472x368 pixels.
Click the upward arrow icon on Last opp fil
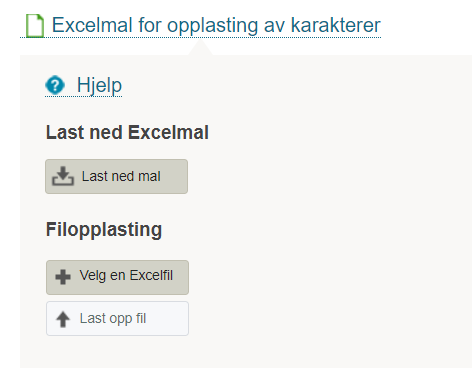coord(63,319)
